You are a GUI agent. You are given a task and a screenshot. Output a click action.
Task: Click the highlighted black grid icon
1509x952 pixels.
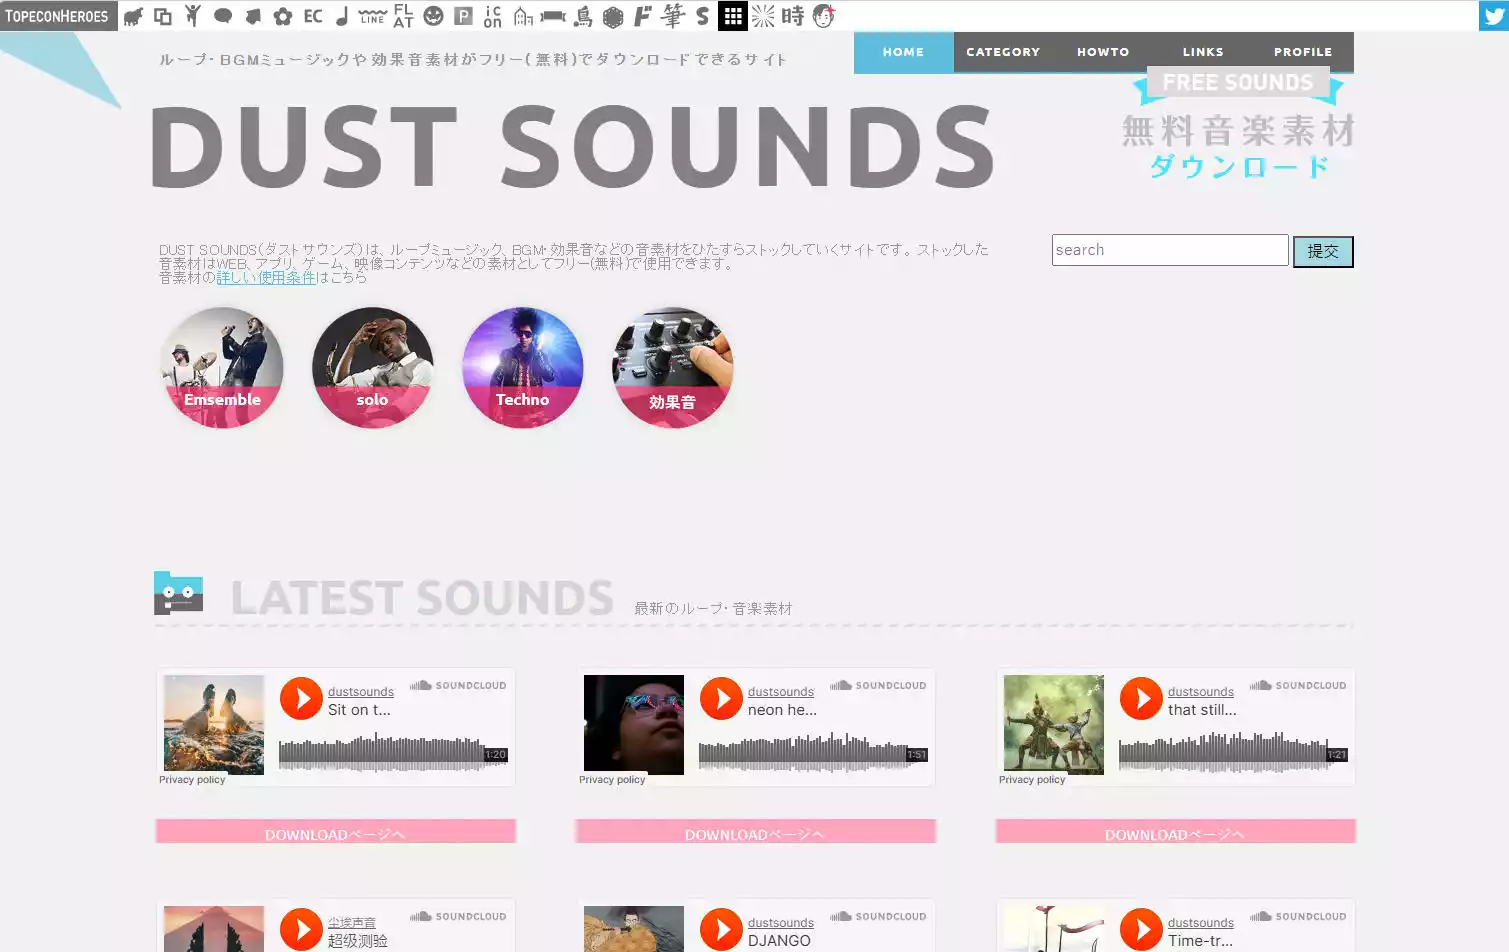coord(733,16)
